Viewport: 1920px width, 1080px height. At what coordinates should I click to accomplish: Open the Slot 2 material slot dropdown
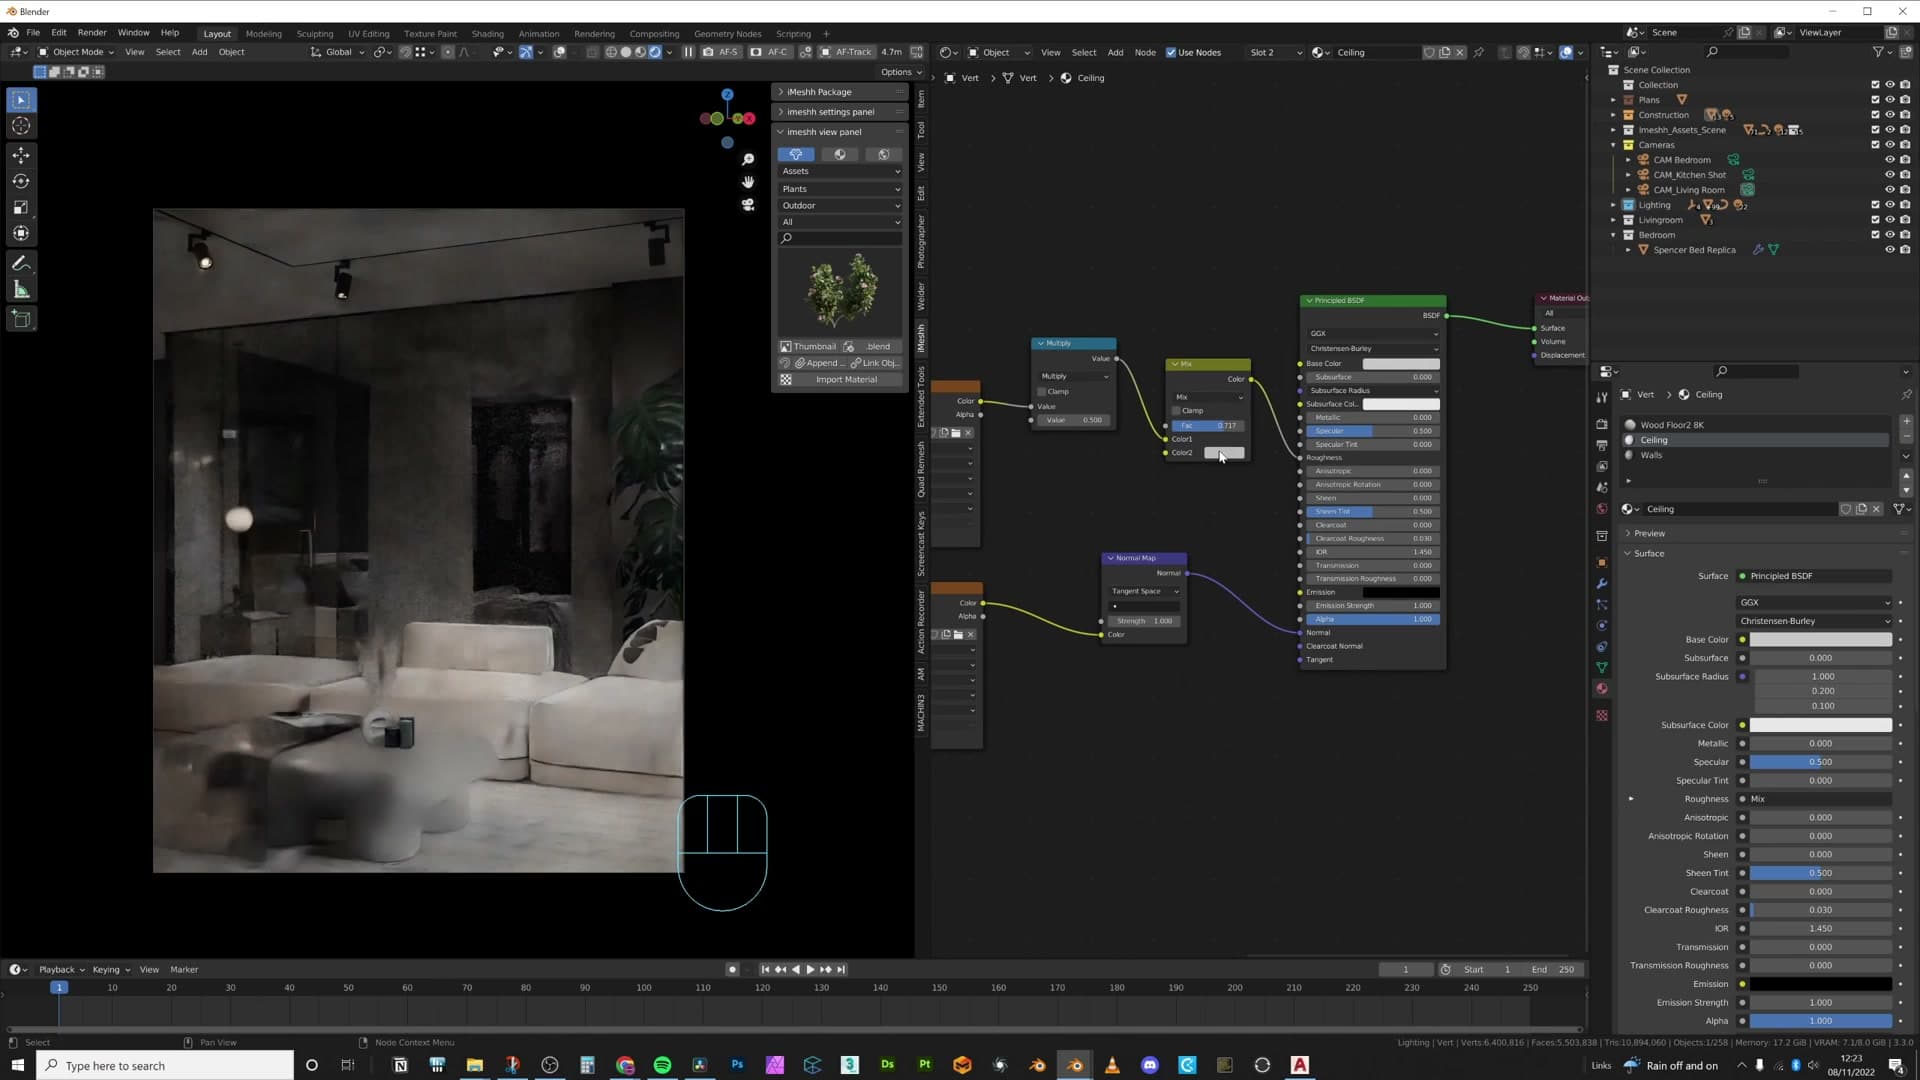pos(1275,52)
